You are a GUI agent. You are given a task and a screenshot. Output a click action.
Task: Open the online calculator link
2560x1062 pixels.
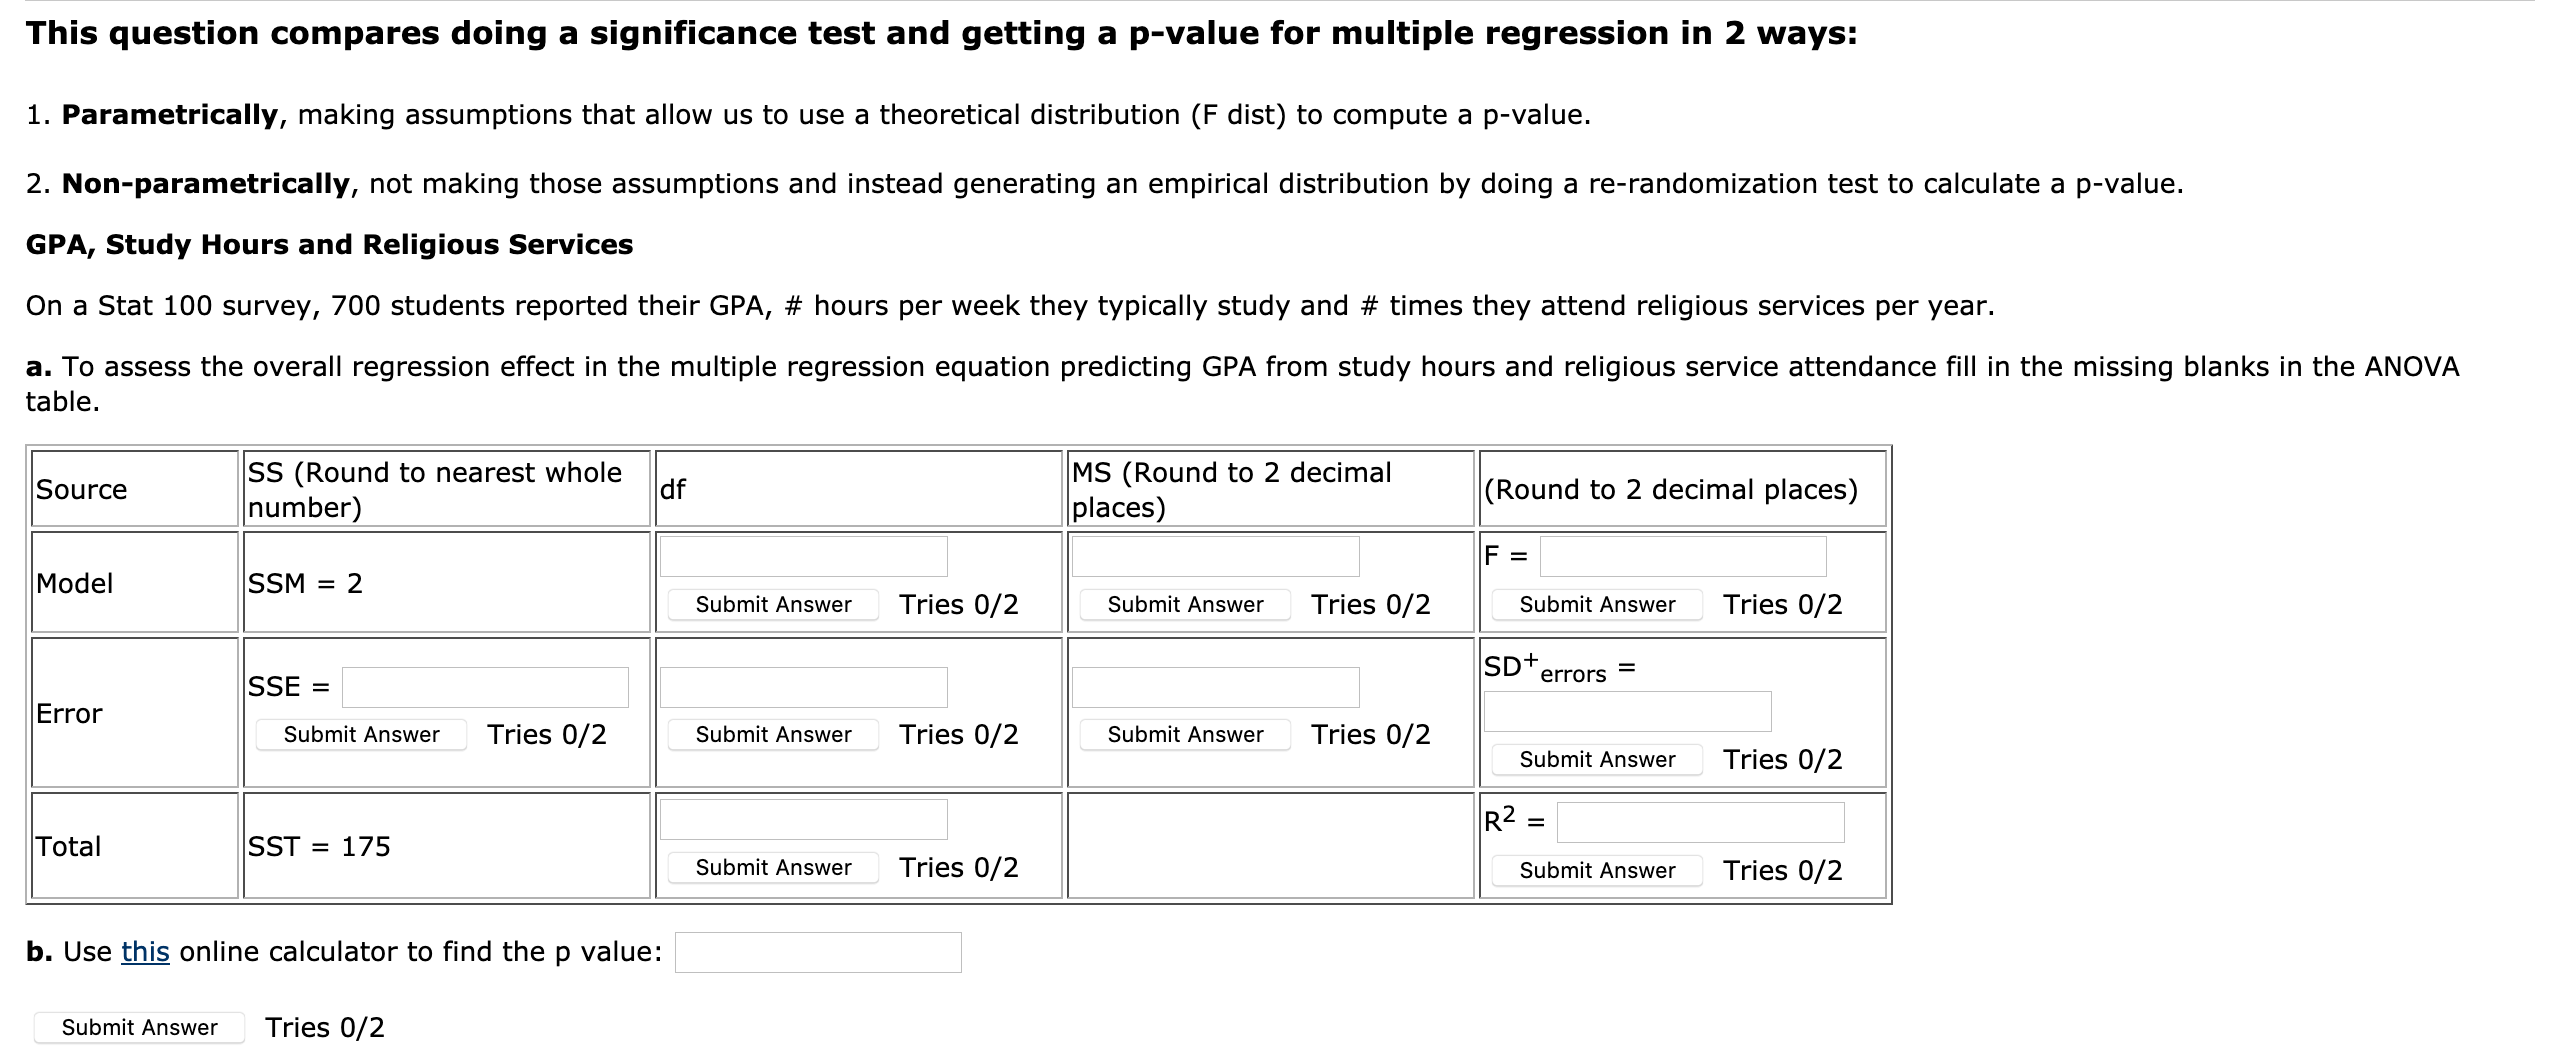(x=146, y=951)
